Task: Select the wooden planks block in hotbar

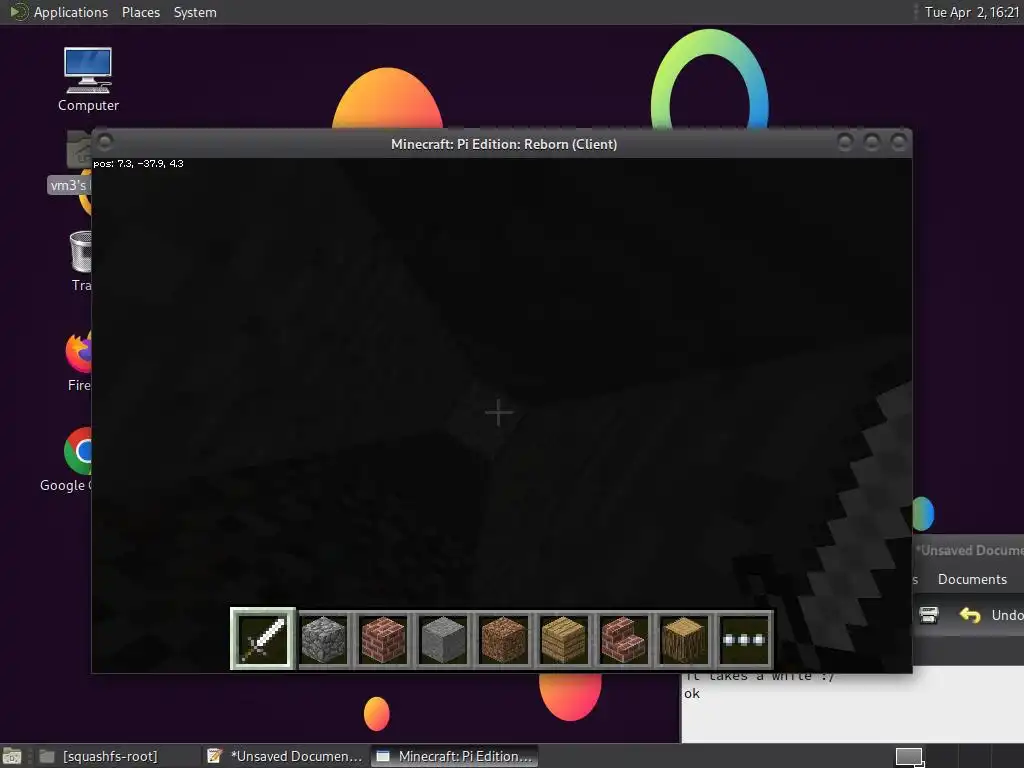Action: pyautogui.click(x=564, y=639)
